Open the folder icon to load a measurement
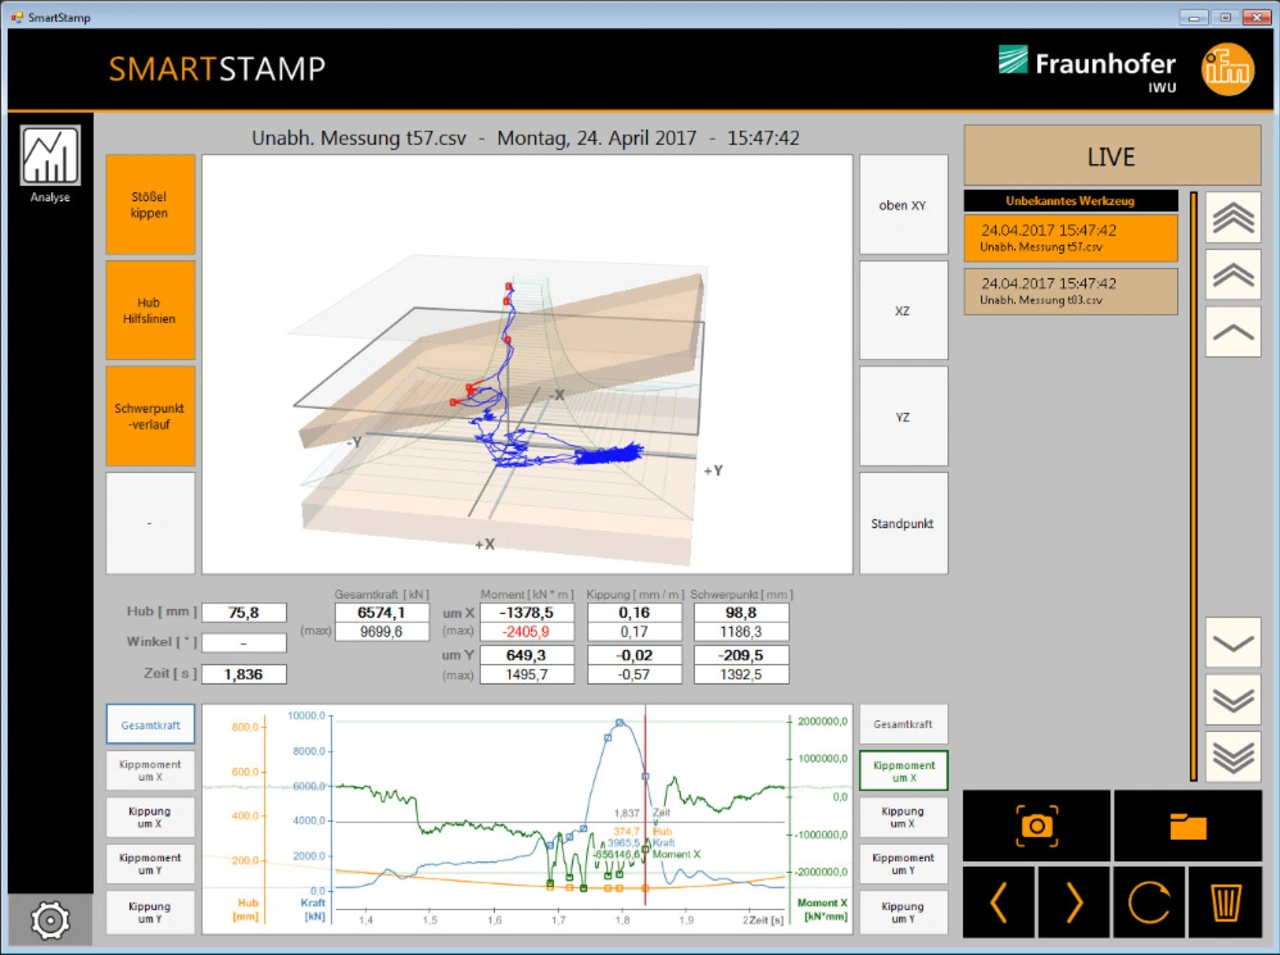 [x=1187, y=826]
